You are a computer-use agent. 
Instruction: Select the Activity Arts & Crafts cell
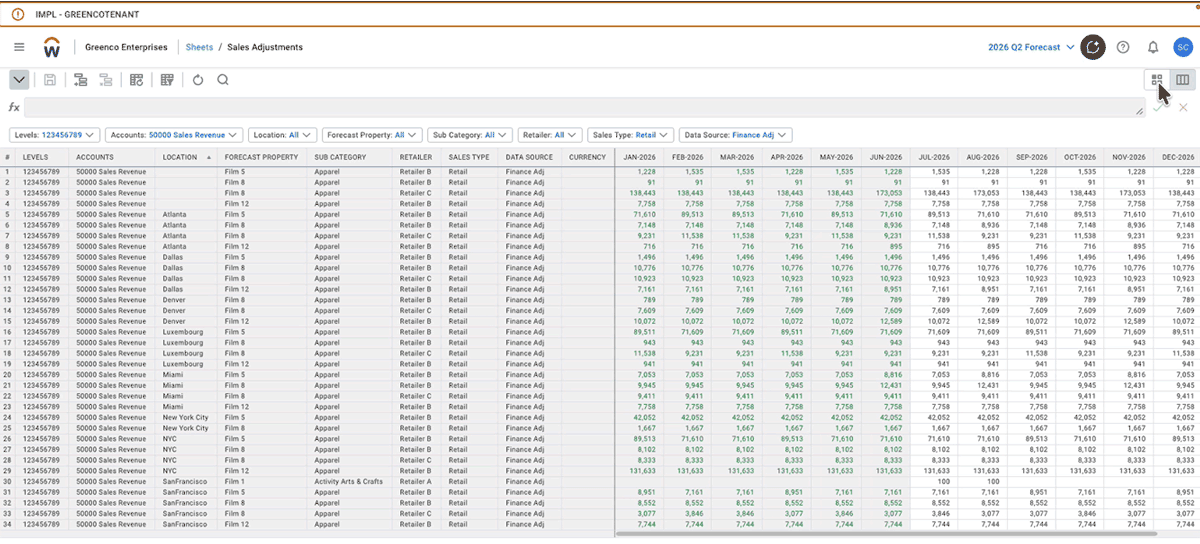351,481
